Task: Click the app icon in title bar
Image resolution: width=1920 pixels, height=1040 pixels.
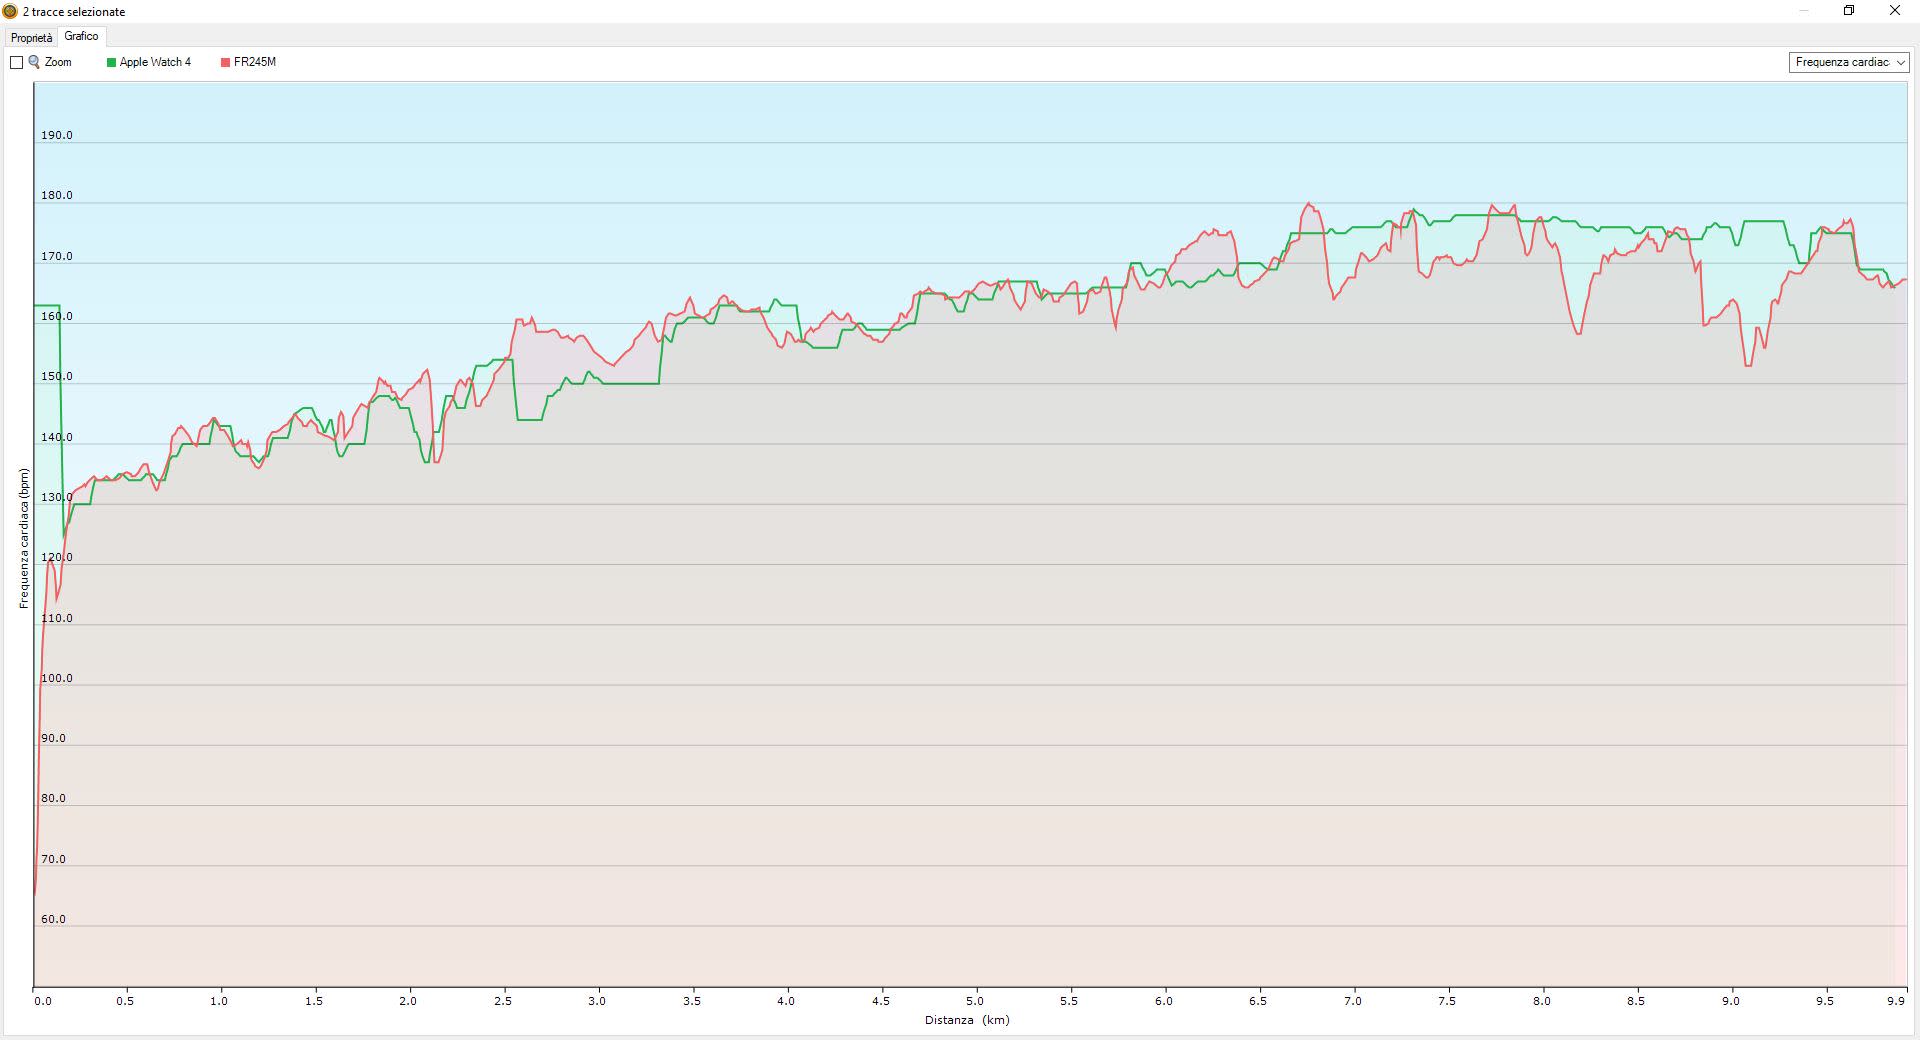Action: (10, 12)
